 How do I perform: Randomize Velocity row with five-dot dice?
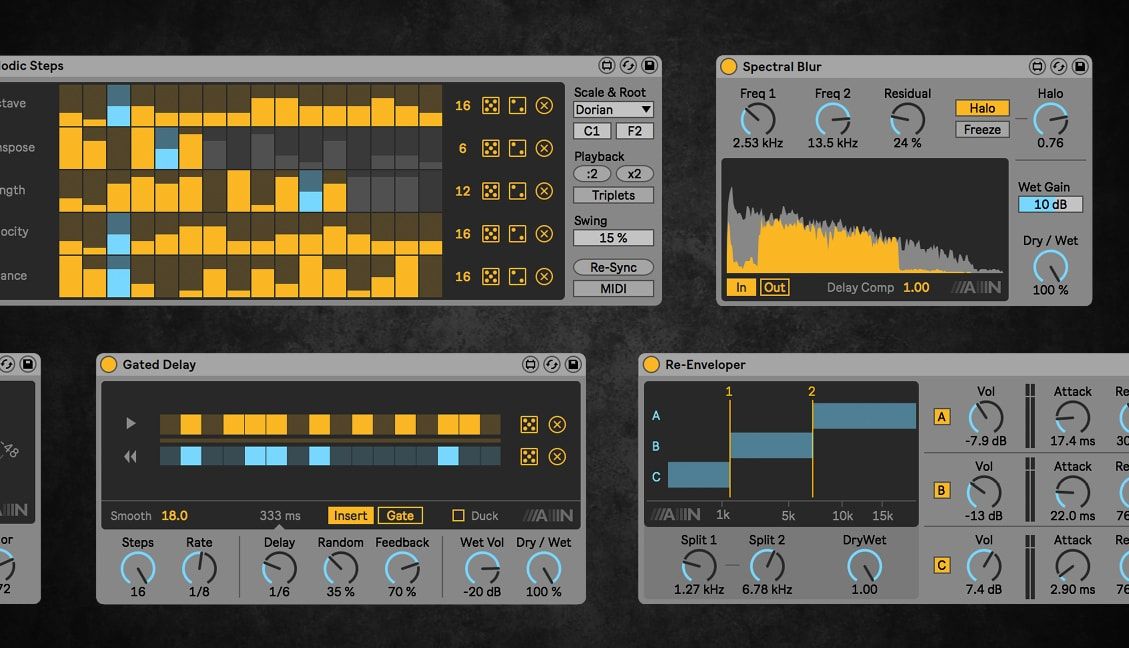coord(490,234)
